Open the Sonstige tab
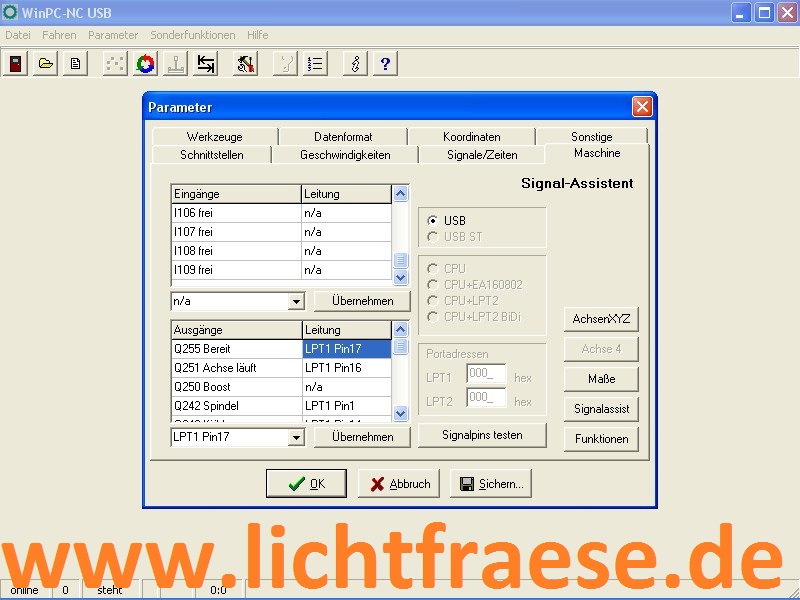The image size is (800, 600). (x=591, y=137)
